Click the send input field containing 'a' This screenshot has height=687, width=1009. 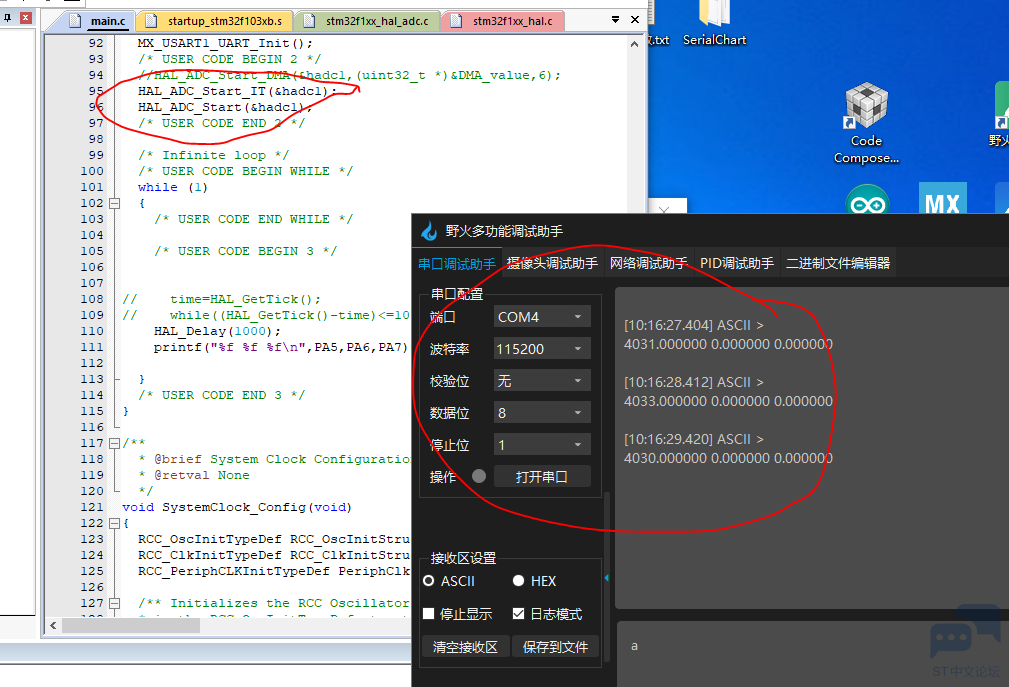tap(813, 654)
